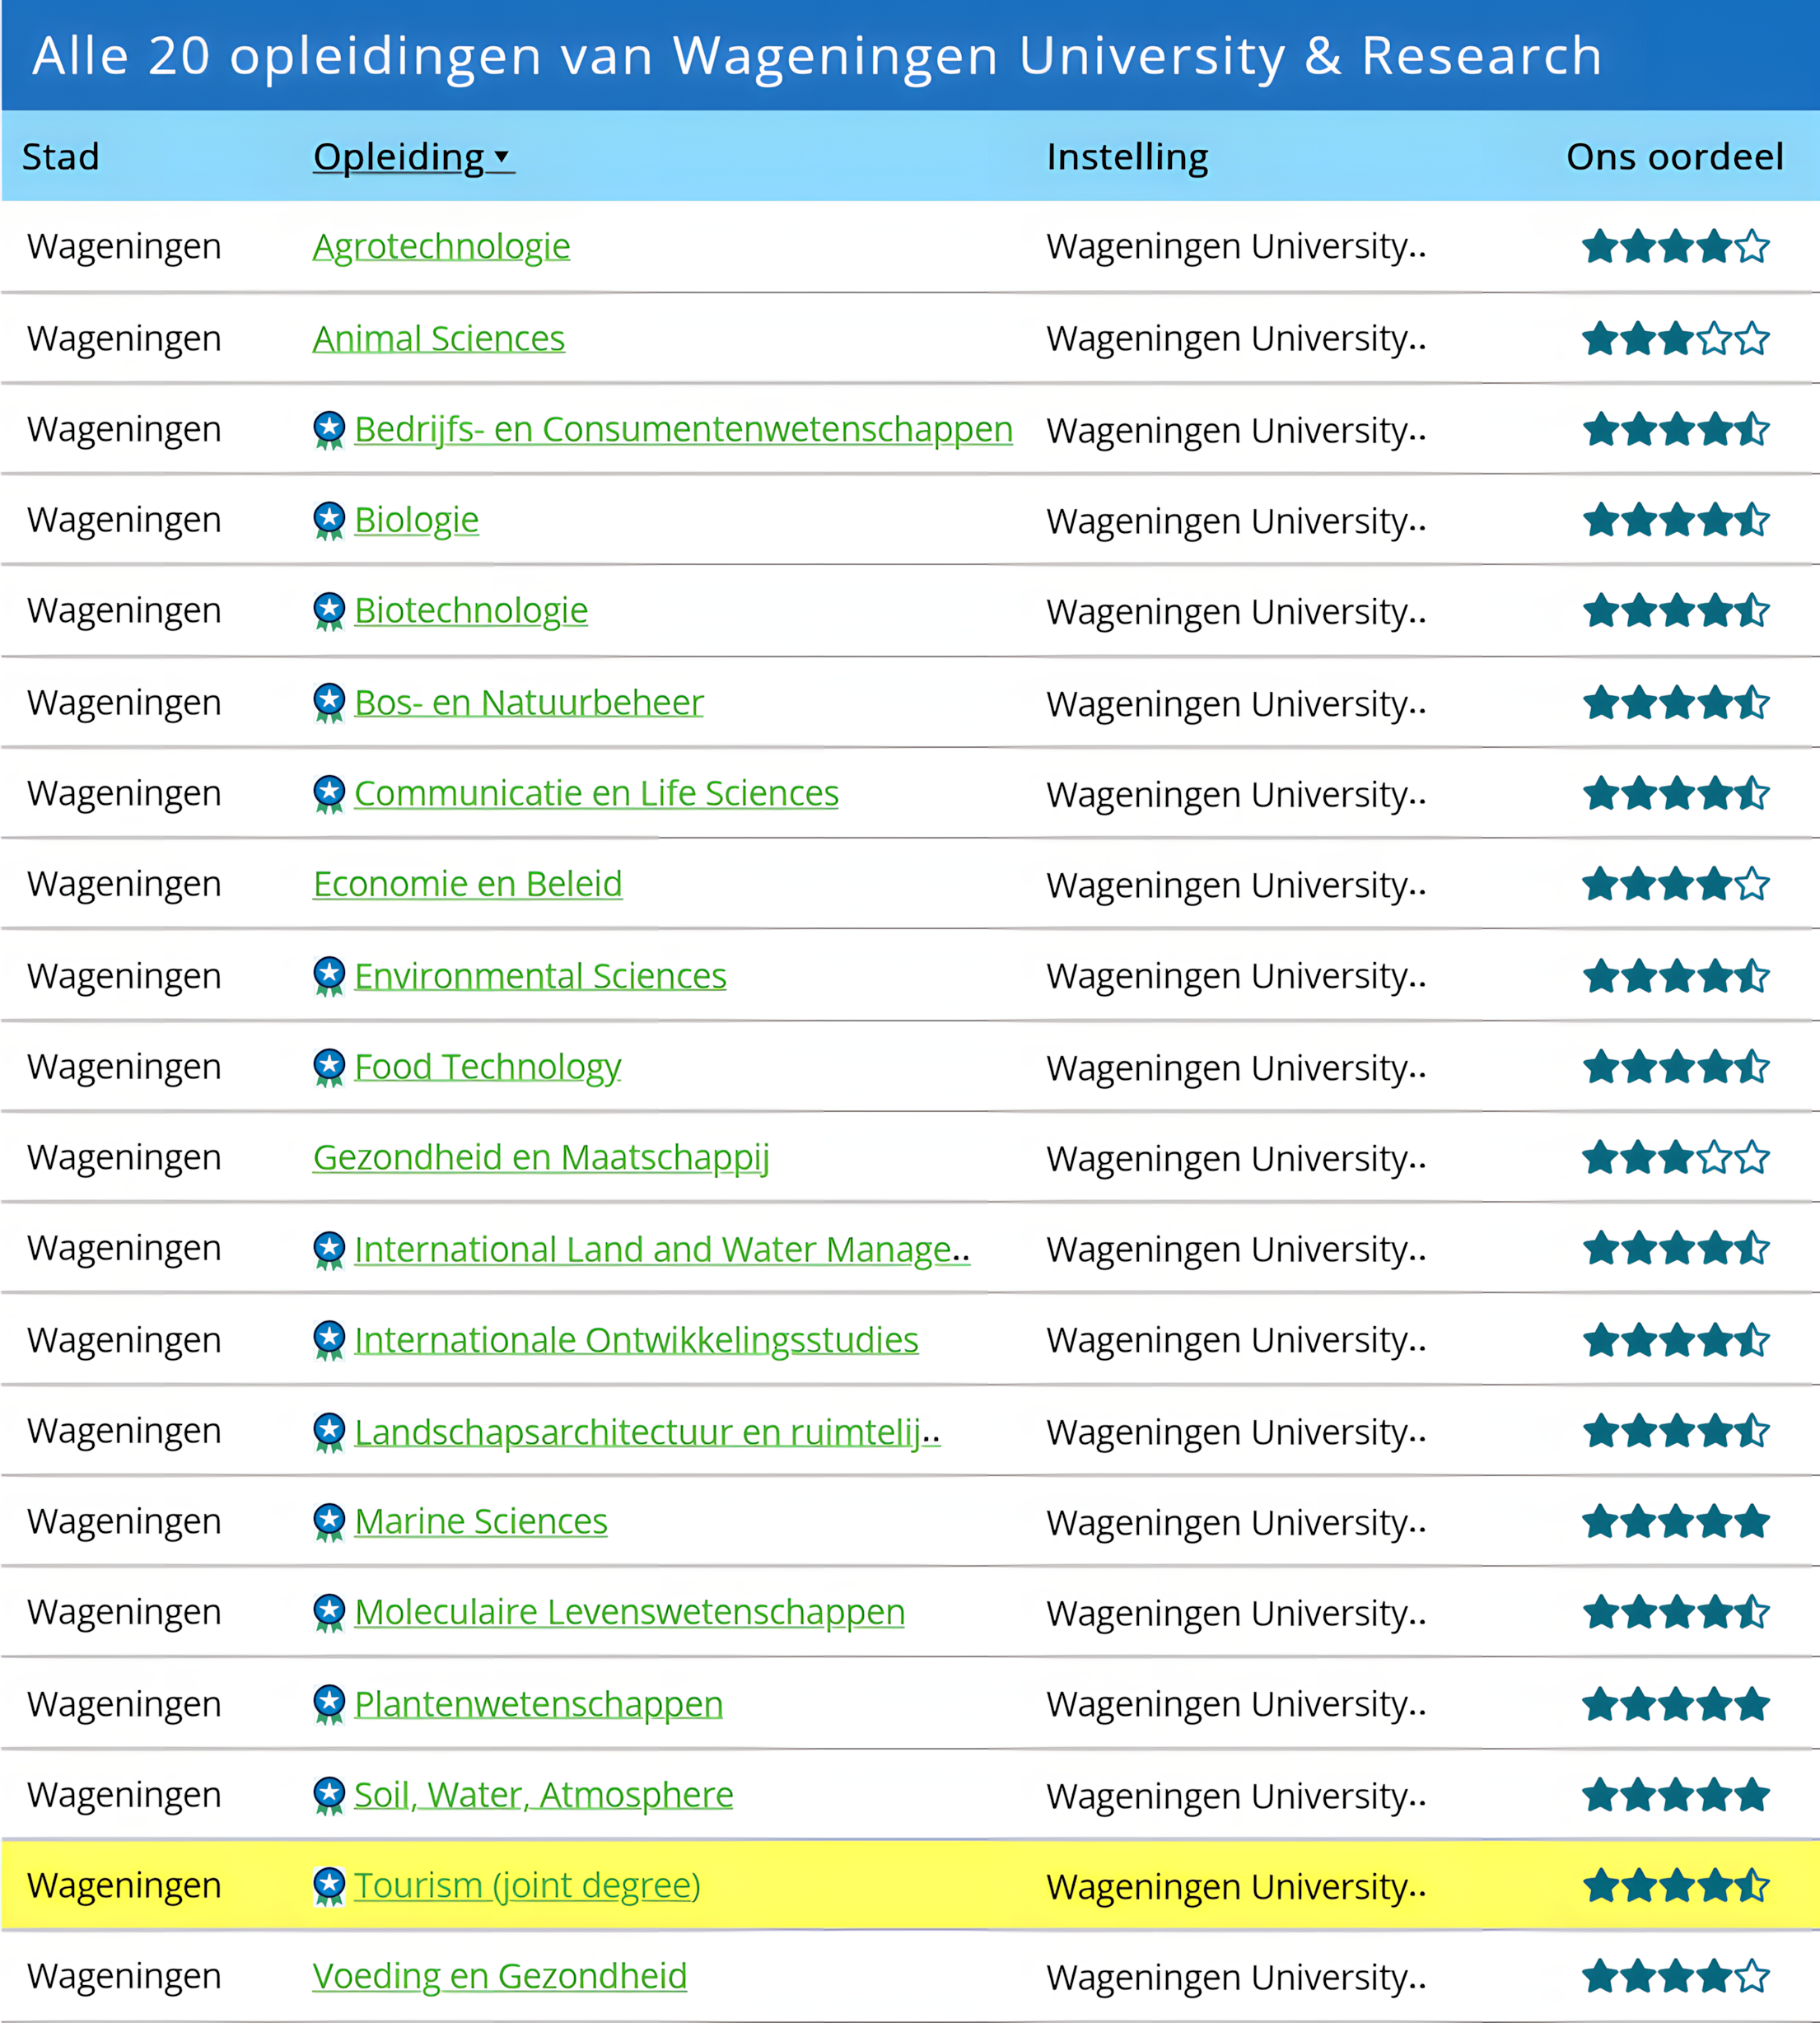Click the Stad column header
This screenshot has height=2023, width=1820.
pos(61,157)
